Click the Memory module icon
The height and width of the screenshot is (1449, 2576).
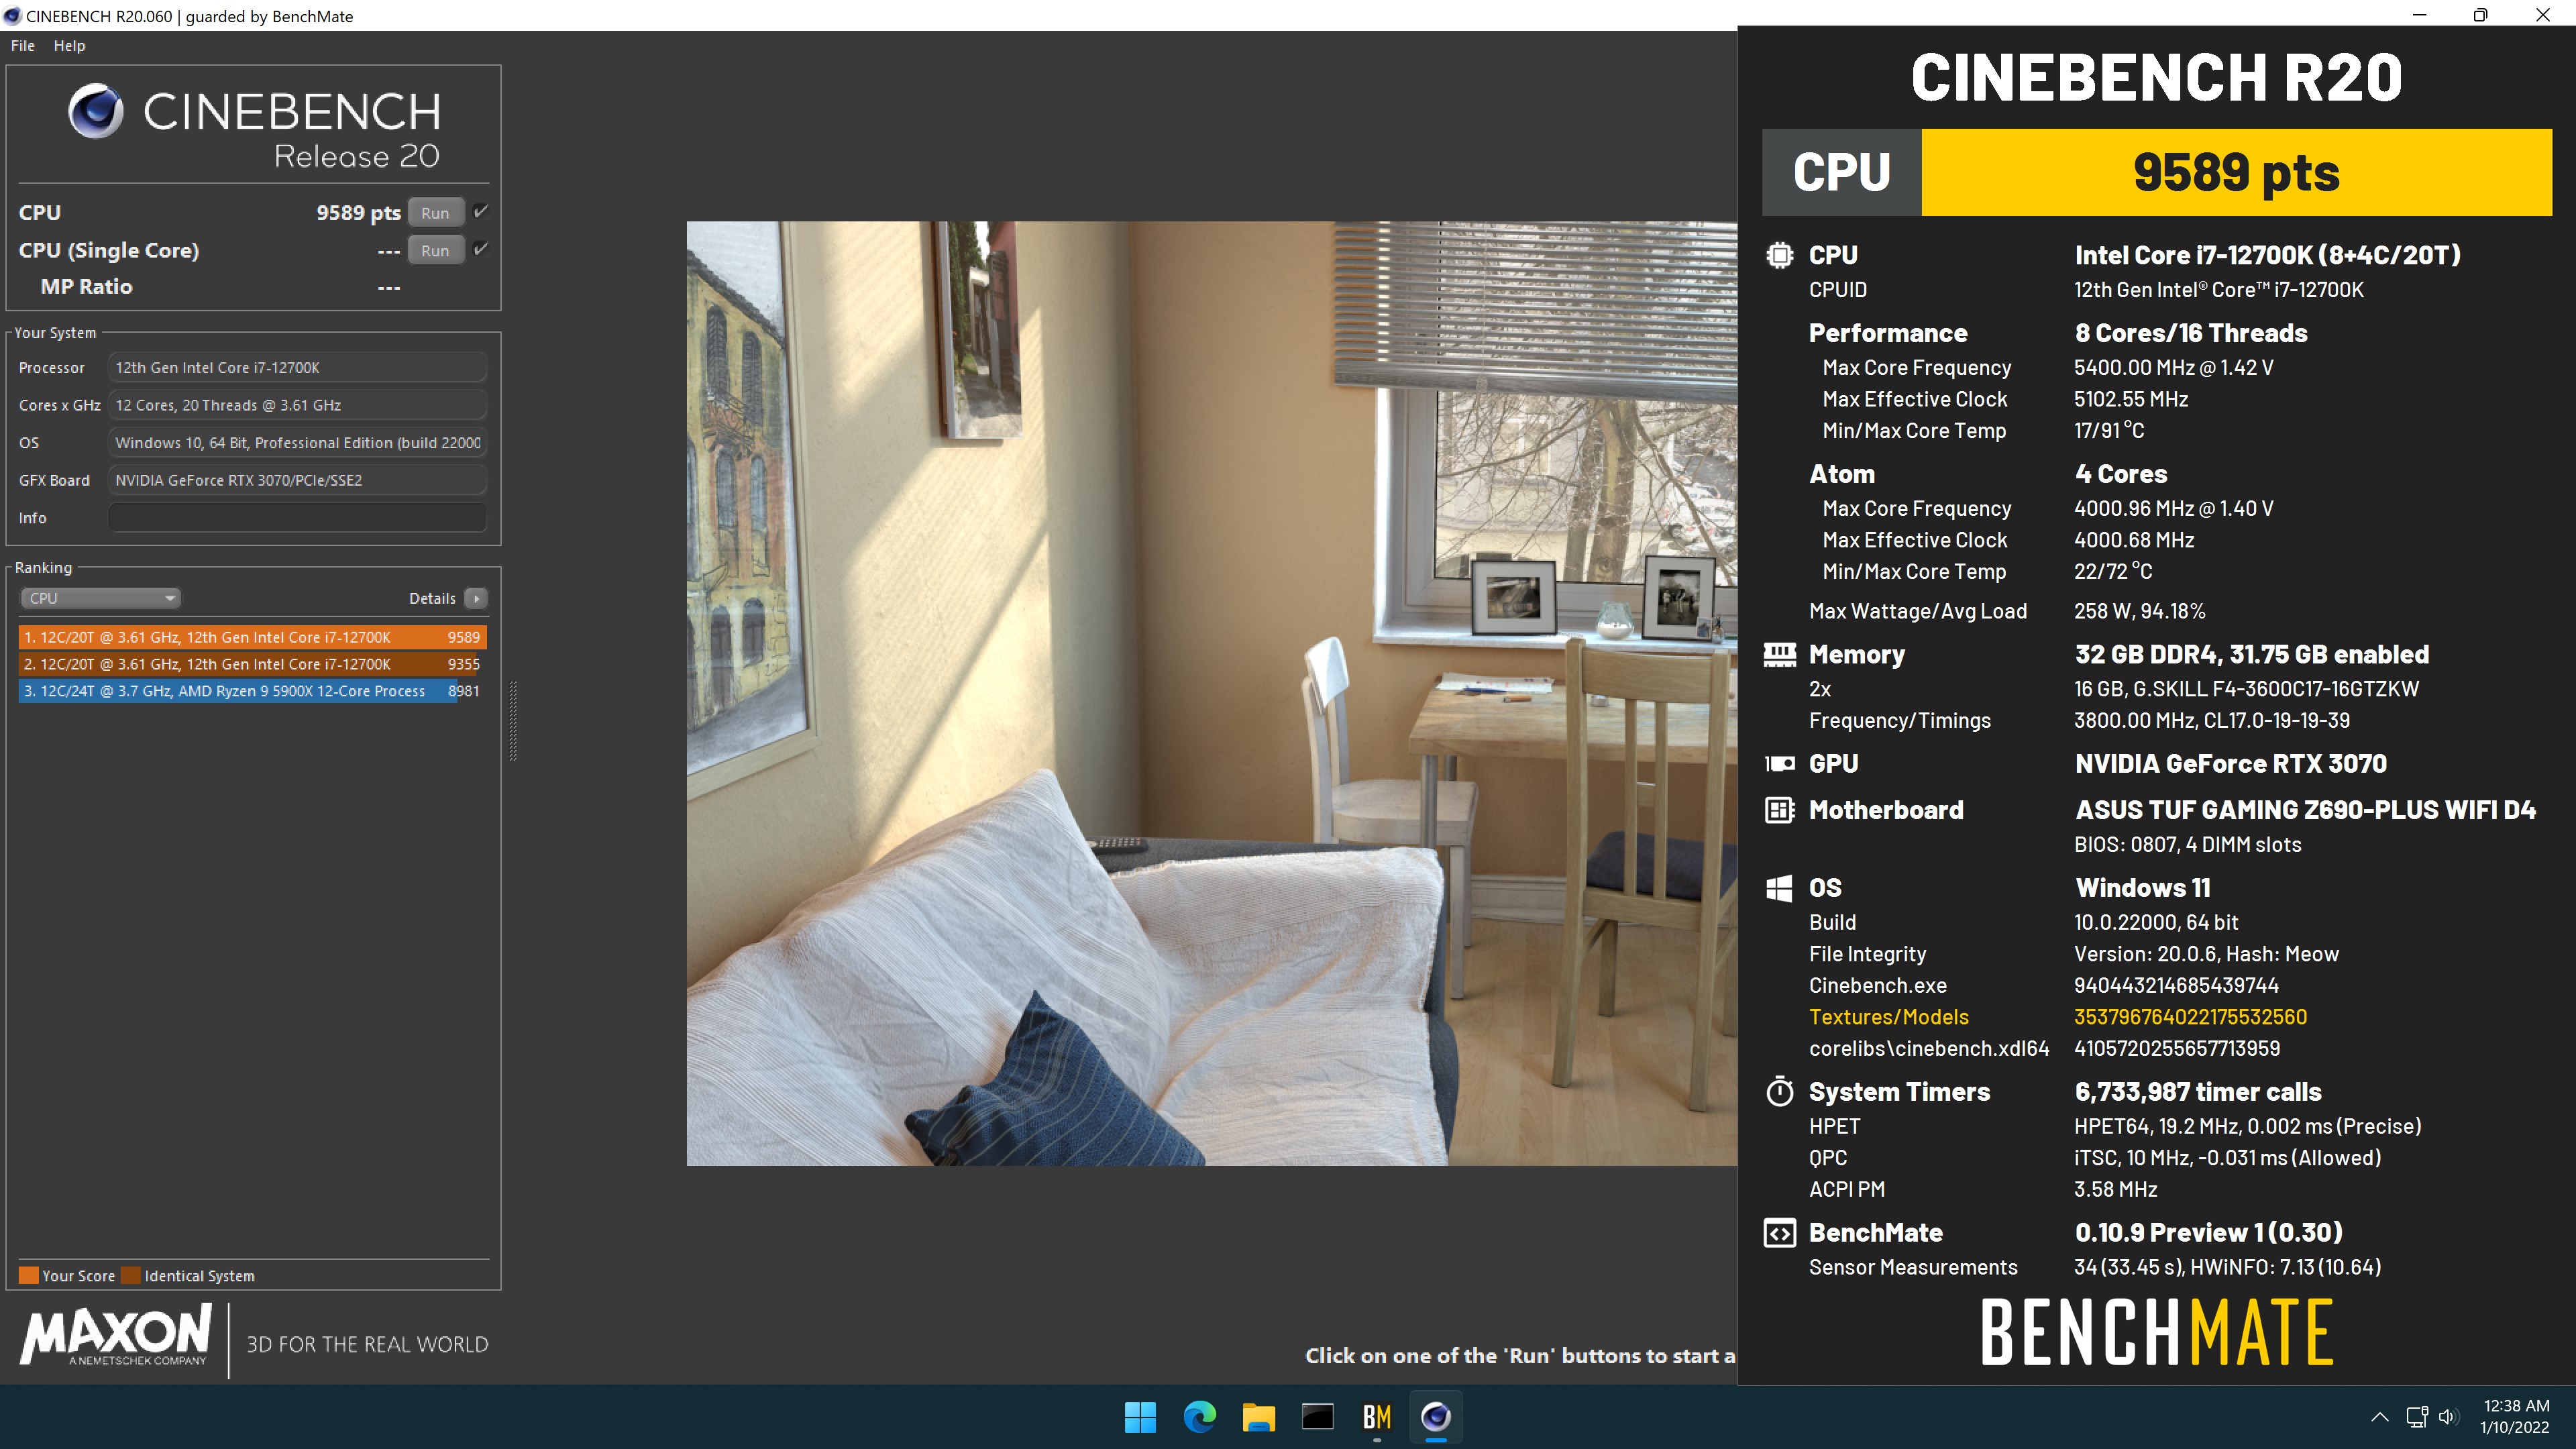pos(1779,654)
